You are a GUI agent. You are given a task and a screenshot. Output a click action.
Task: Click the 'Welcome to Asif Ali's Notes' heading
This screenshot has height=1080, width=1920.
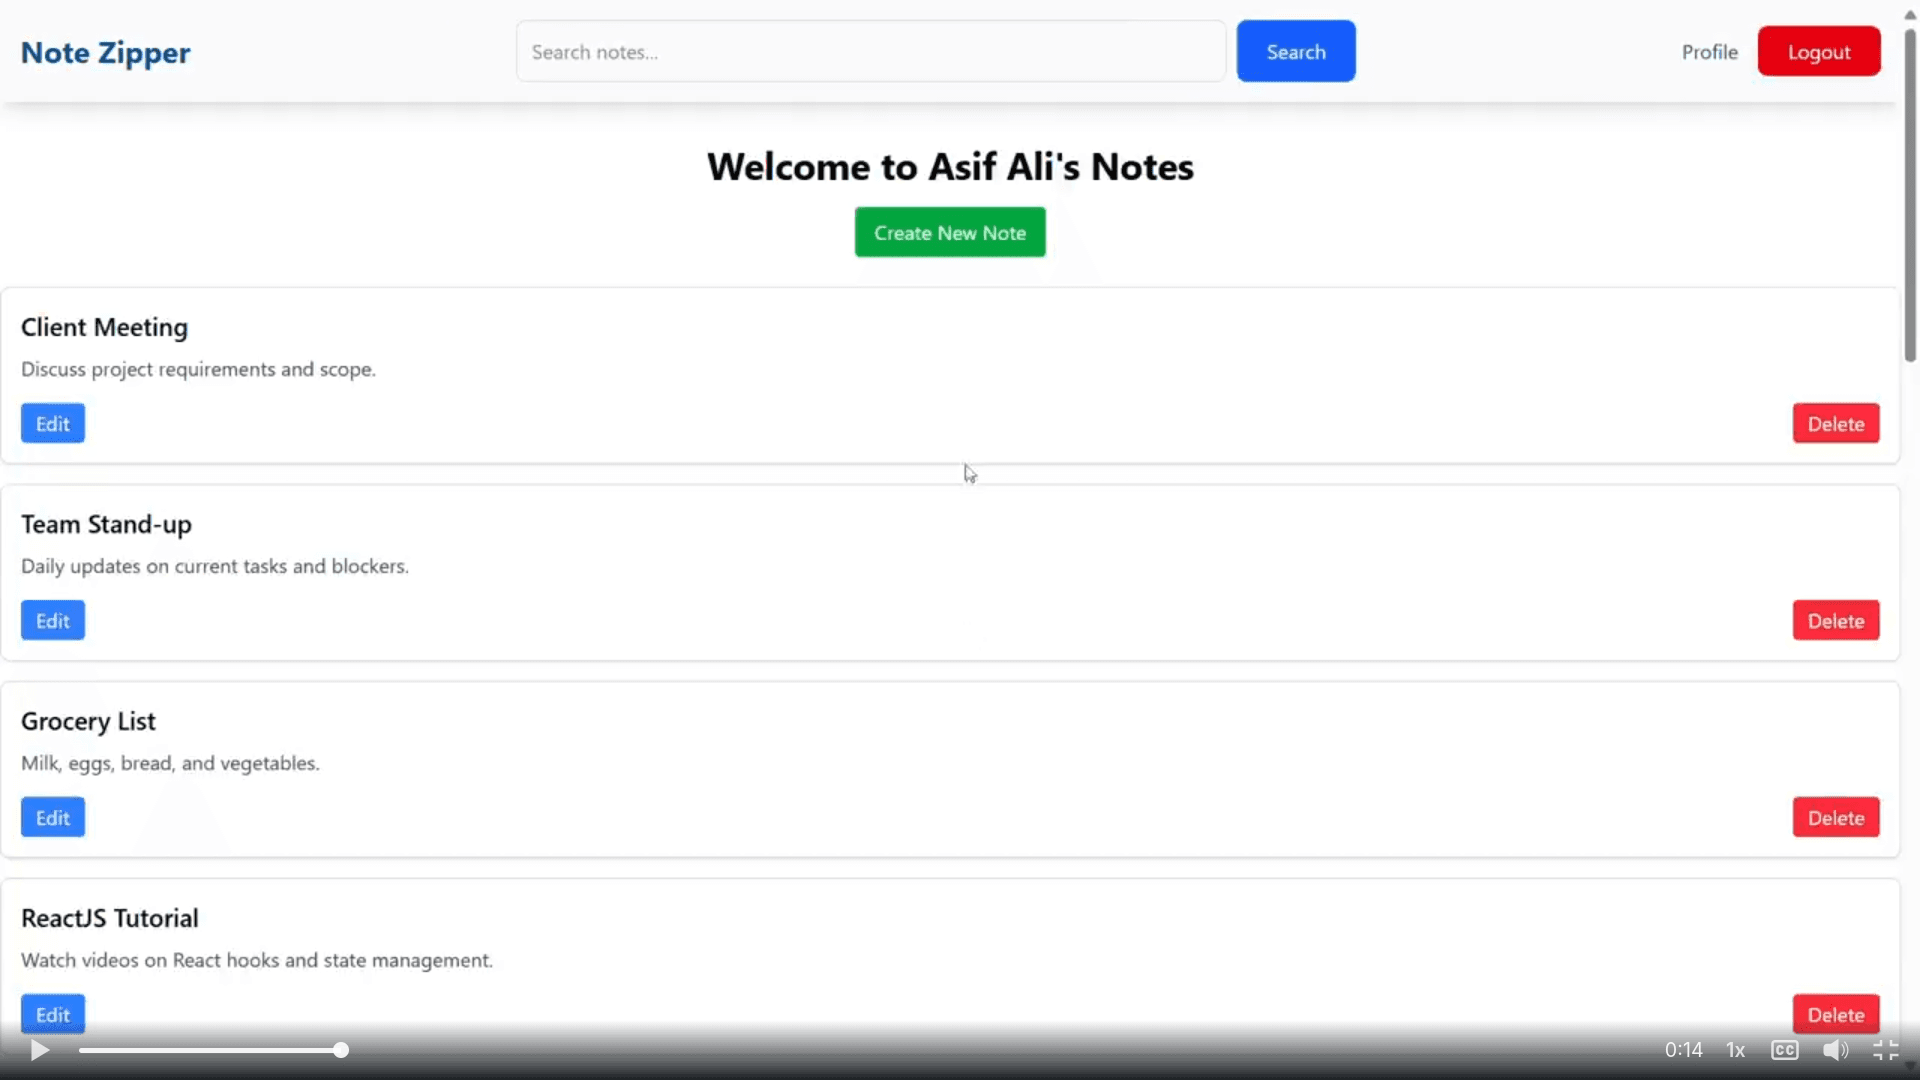(950, 166)
